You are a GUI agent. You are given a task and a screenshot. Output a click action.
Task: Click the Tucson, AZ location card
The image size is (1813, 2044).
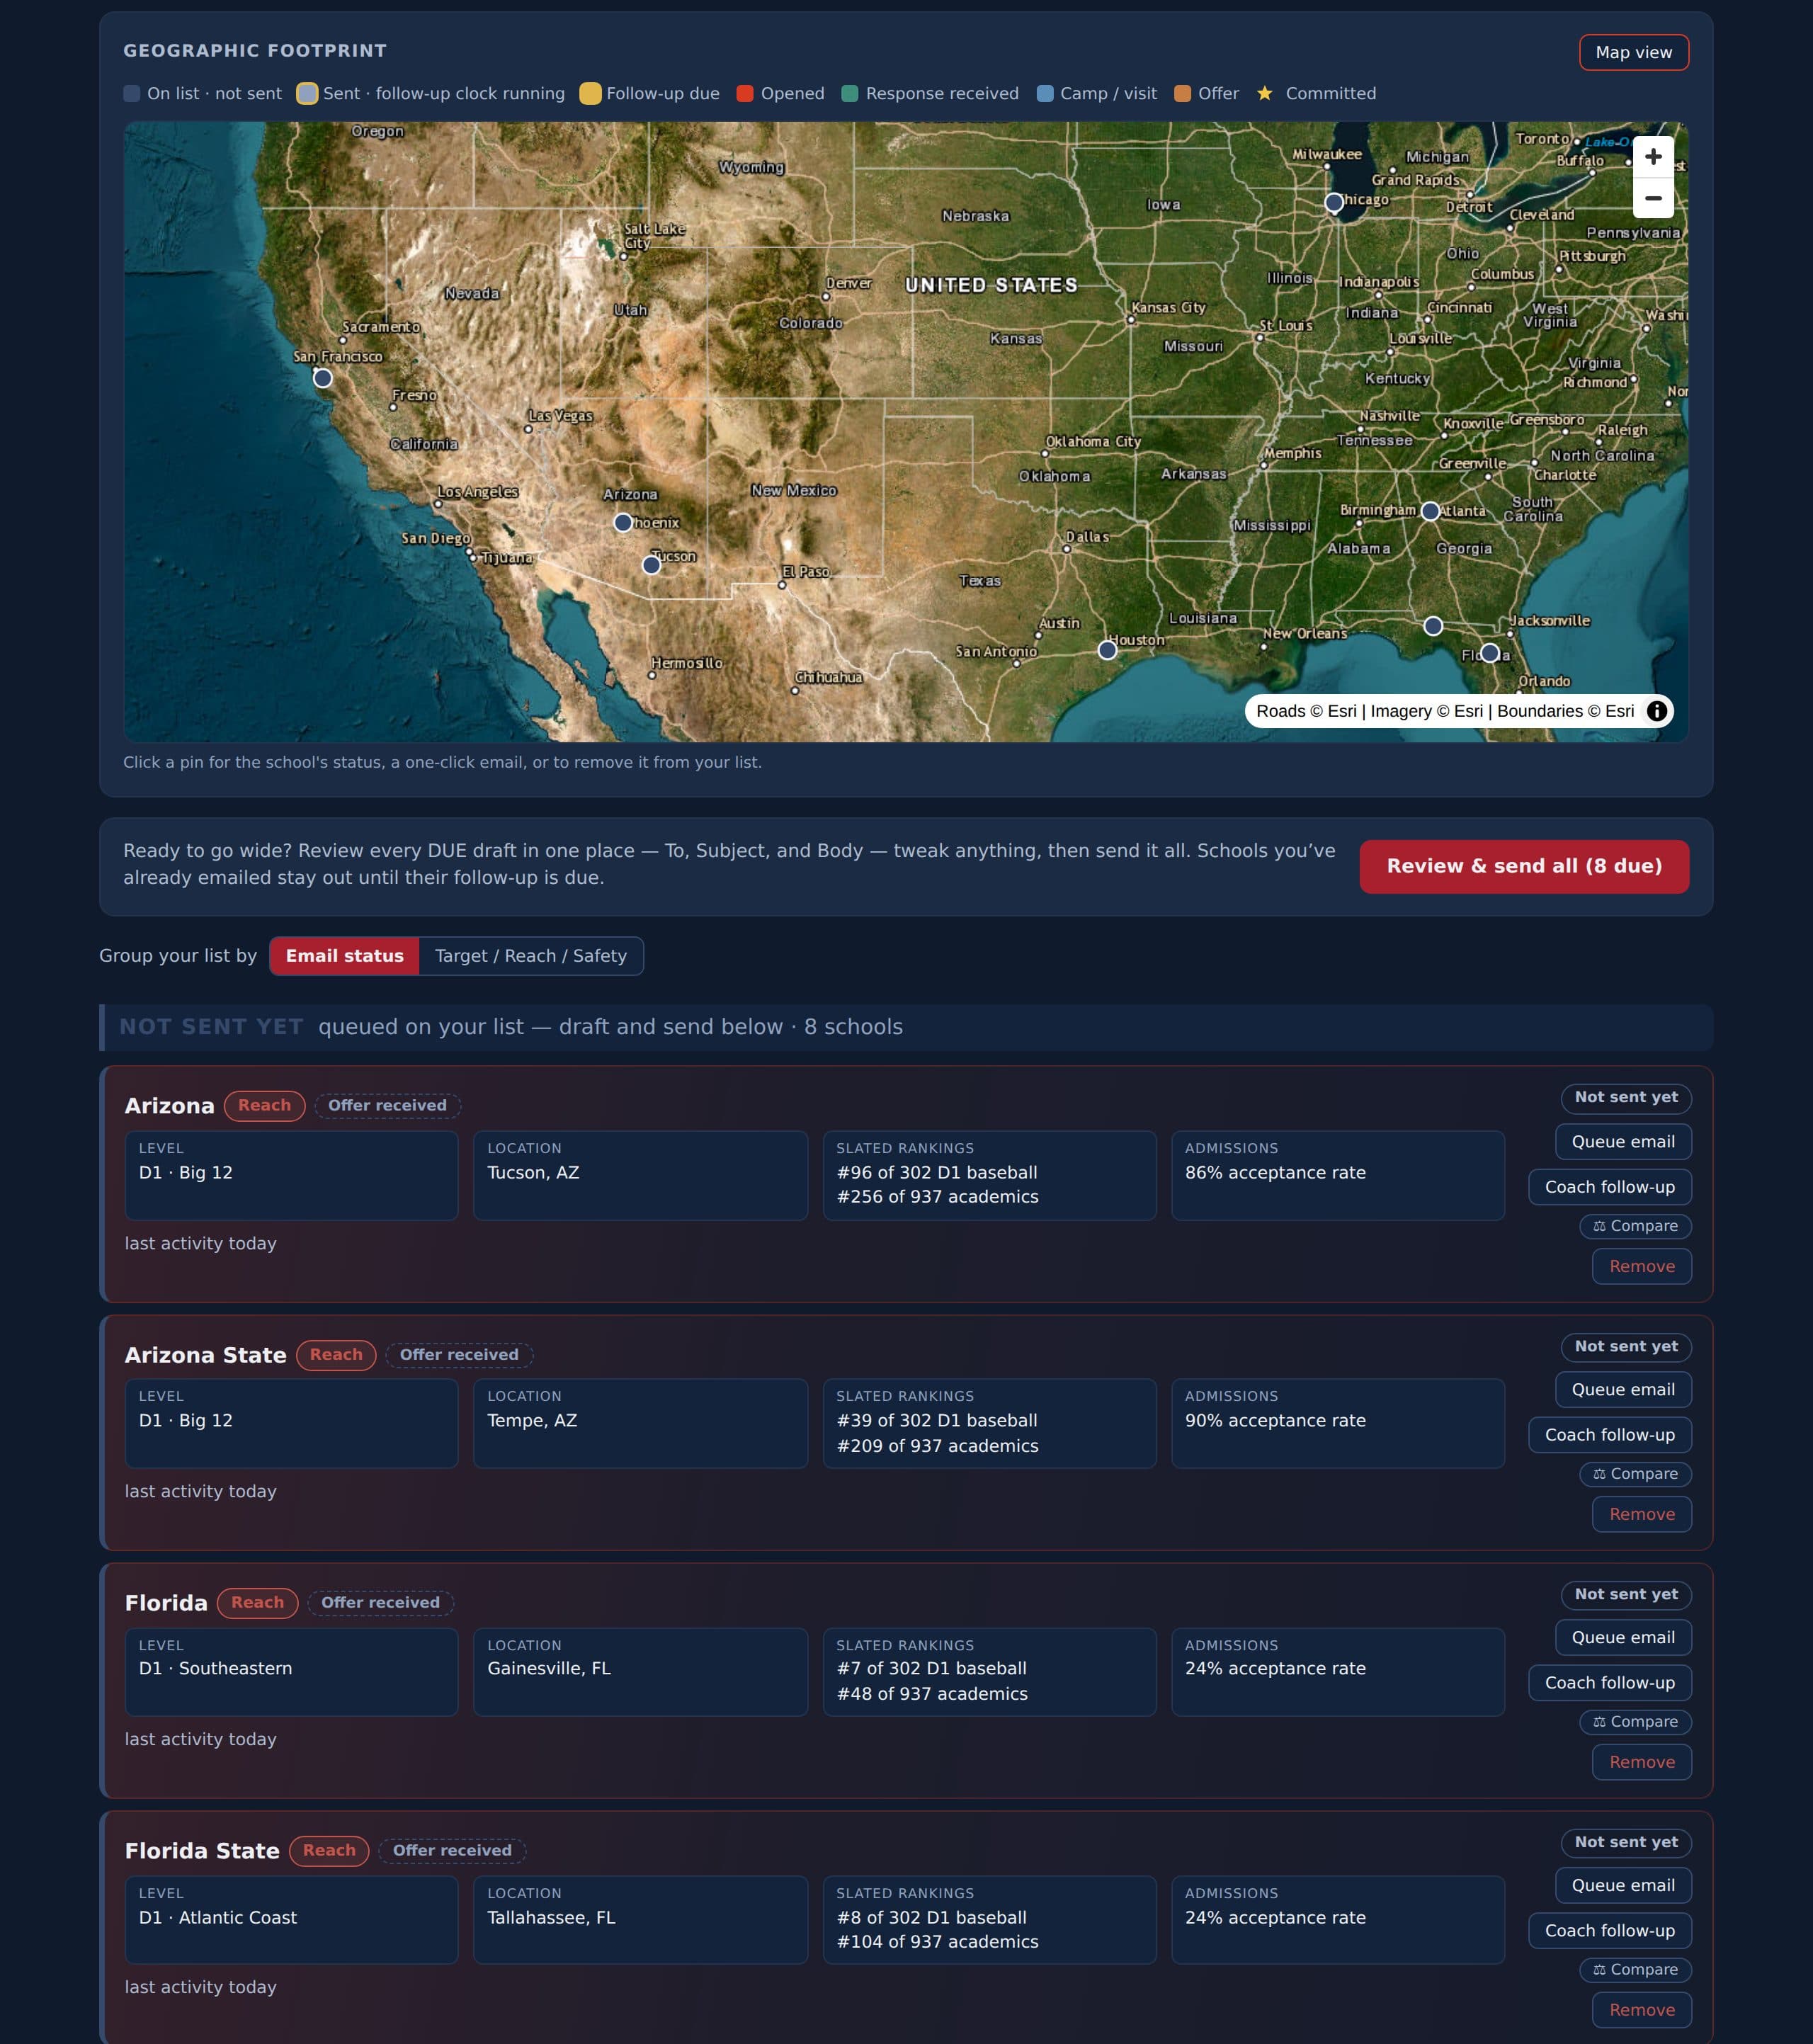coord(640,1175)
